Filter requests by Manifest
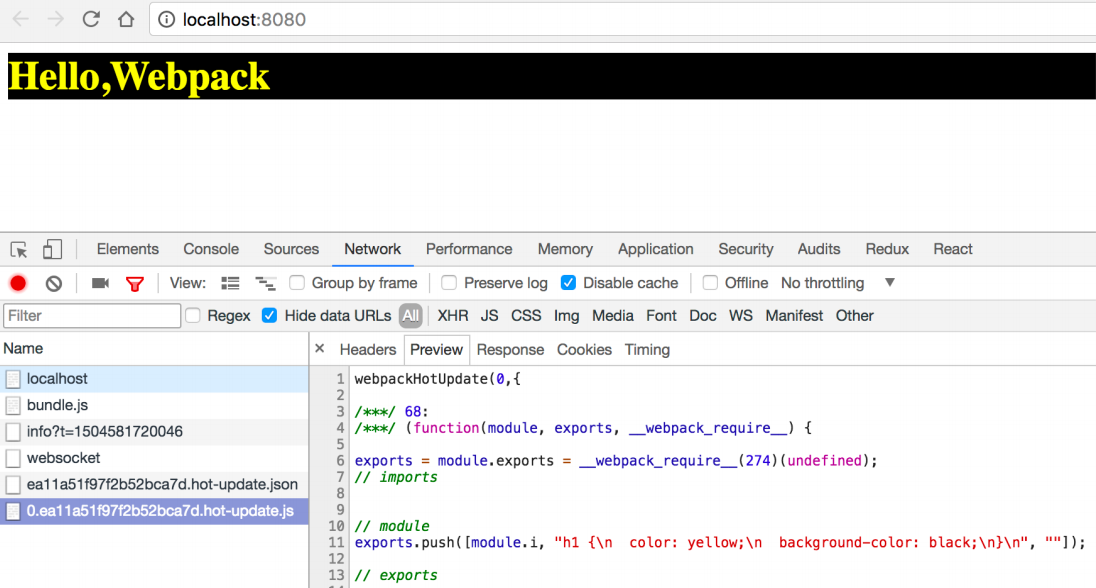Screen dimensions: 1096x588 click(x=794, y=315)
